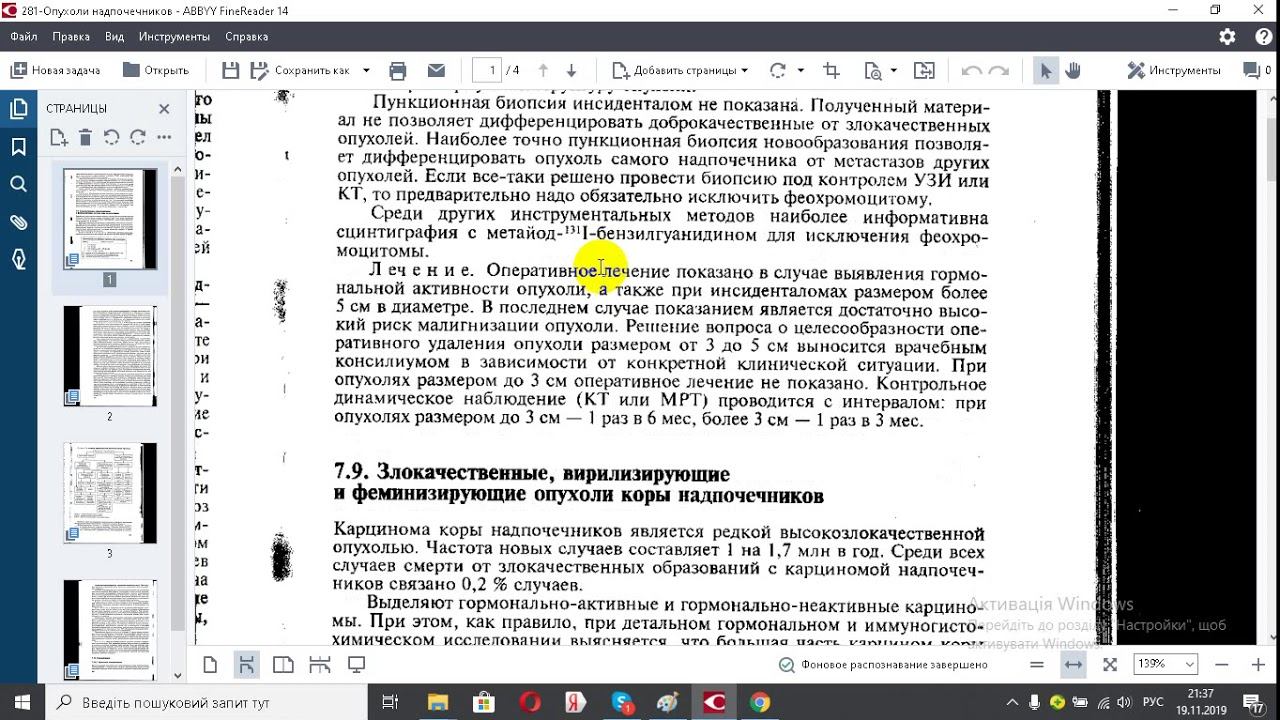Click the Новая задача button
1280x720 pixels.
56,70
